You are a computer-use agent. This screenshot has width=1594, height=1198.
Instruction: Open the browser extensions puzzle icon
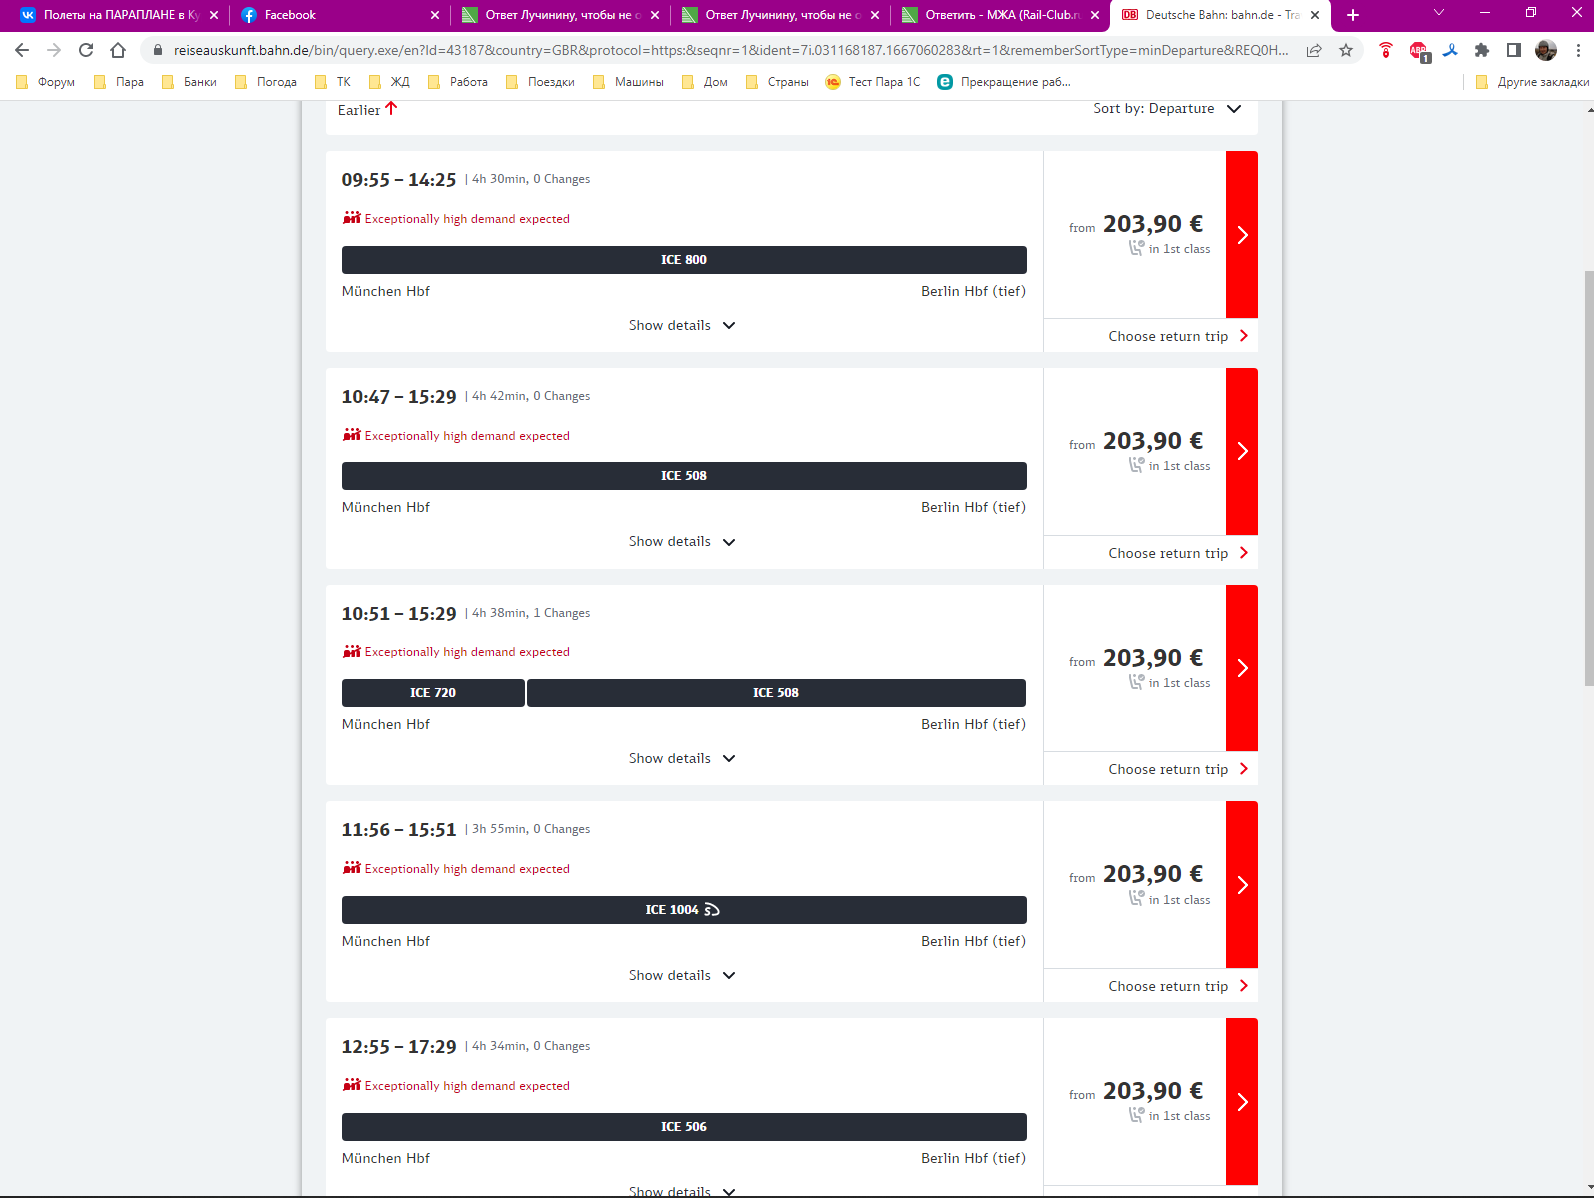(1482, 50)
